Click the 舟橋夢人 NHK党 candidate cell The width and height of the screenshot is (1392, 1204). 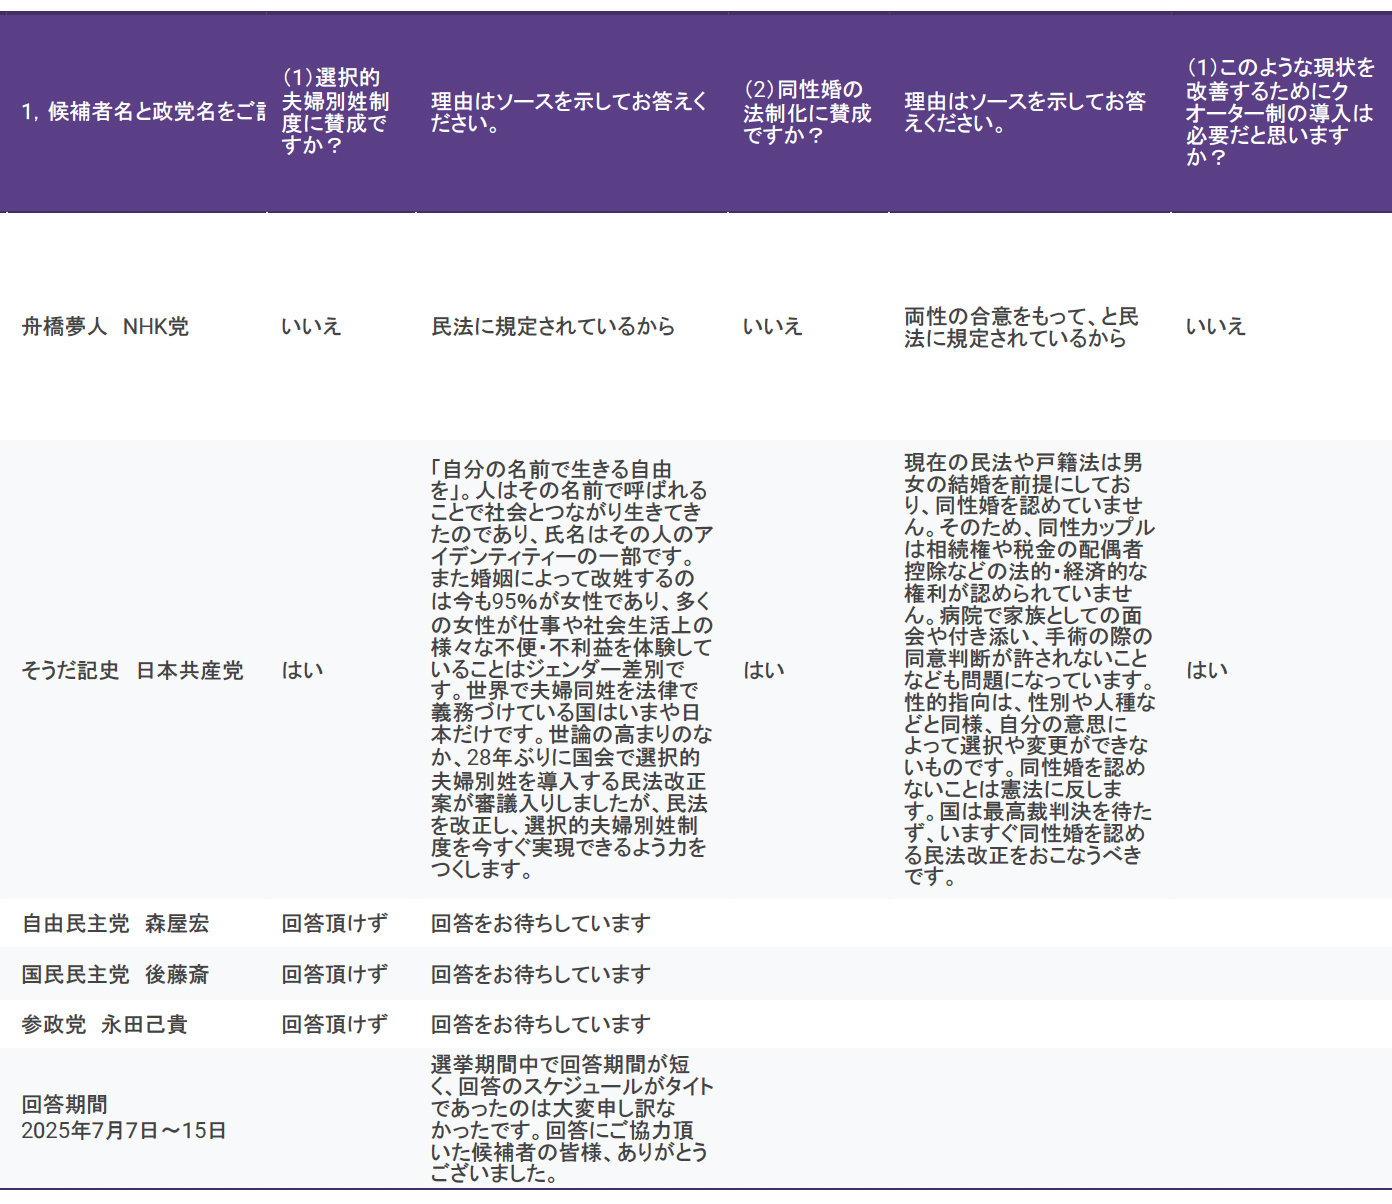(x=105, y=327)
